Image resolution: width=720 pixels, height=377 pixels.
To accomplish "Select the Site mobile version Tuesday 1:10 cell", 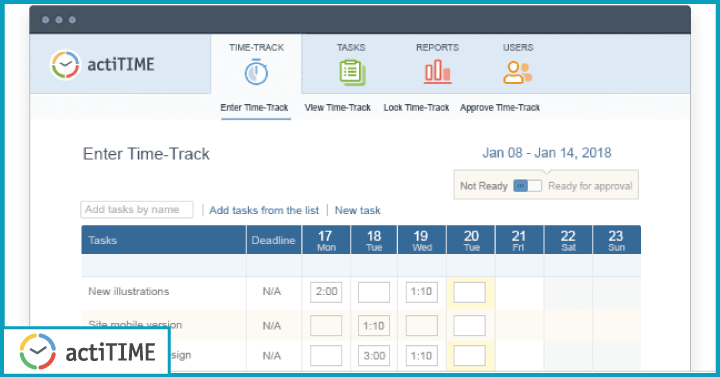I will 374,326.
